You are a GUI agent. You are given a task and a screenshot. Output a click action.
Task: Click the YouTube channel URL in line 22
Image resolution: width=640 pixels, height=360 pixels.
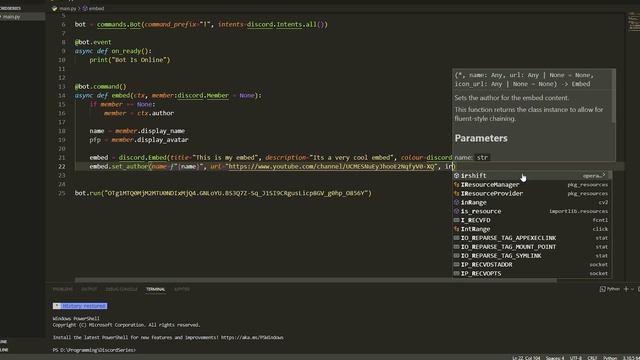tap(331, 167)
